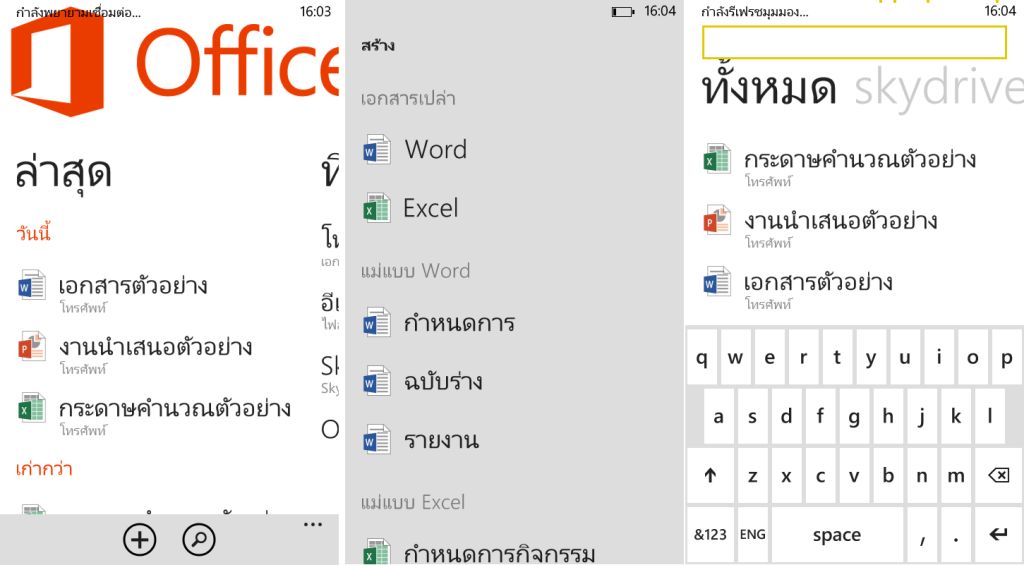Tap the p key

pos(1007,357)
